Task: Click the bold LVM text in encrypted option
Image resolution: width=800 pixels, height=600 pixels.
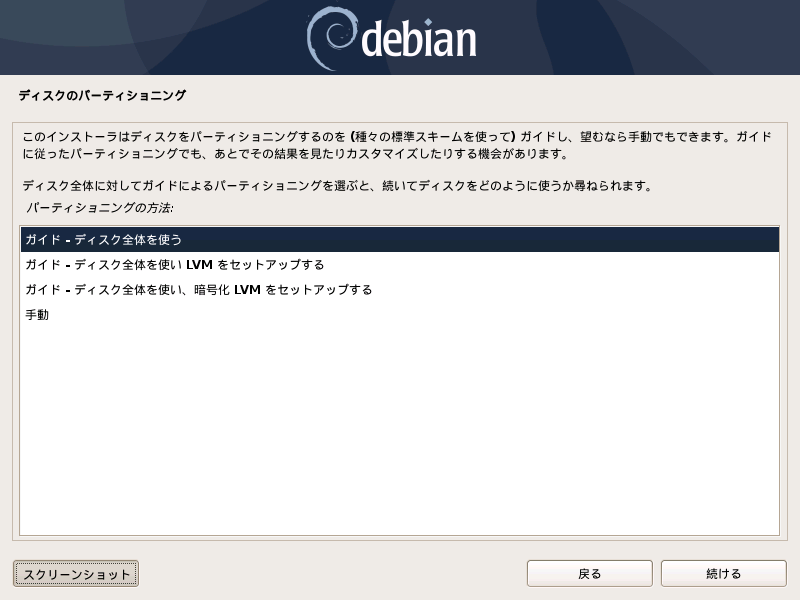Action: (247, 290)
